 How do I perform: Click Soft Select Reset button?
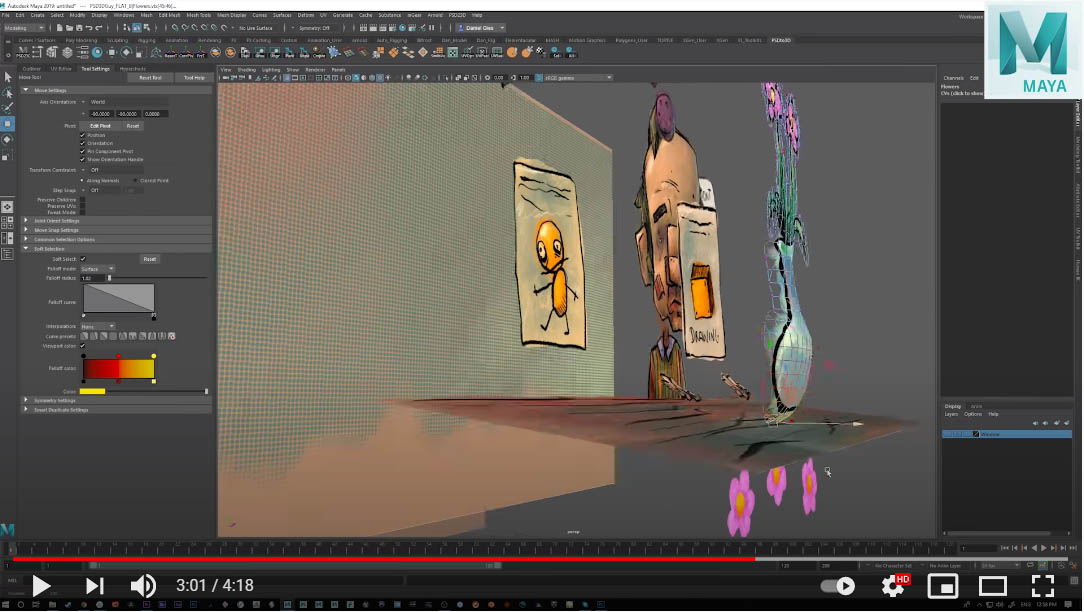pyautogui.click(x=149, y=259)
